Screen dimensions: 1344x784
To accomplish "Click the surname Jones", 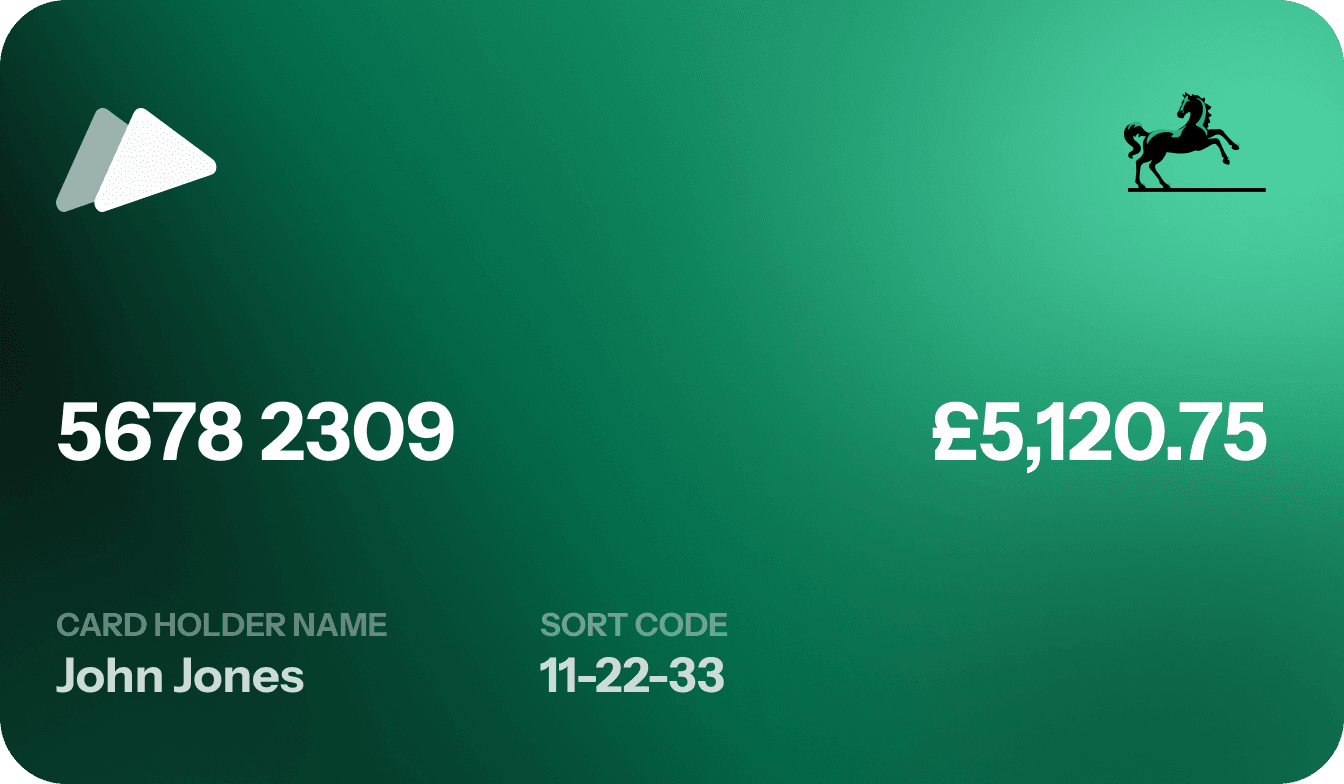I will tap(238, 676).
